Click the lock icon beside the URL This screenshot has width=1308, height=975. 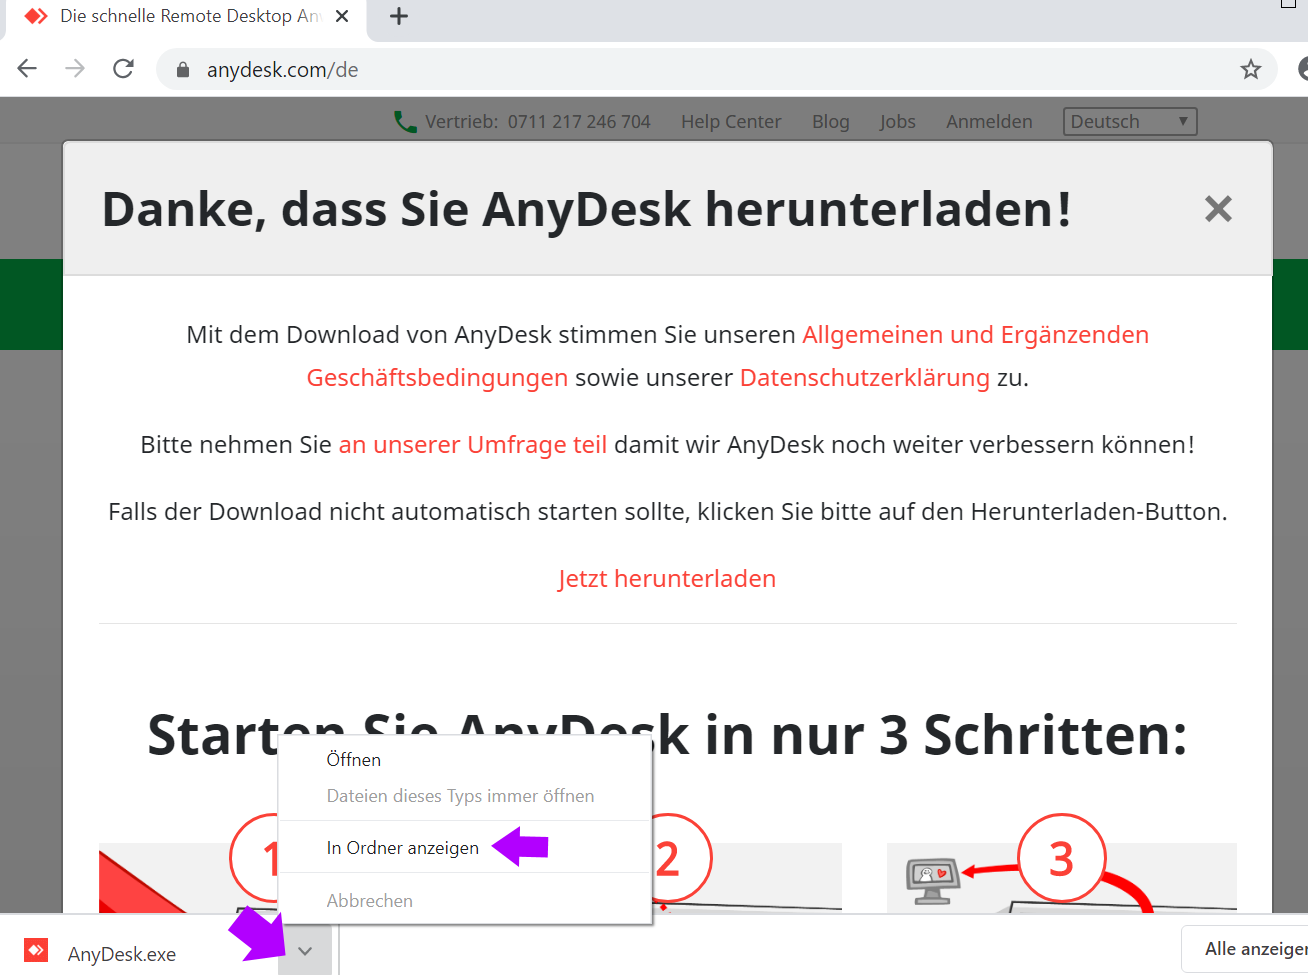[x=182, y=70]
